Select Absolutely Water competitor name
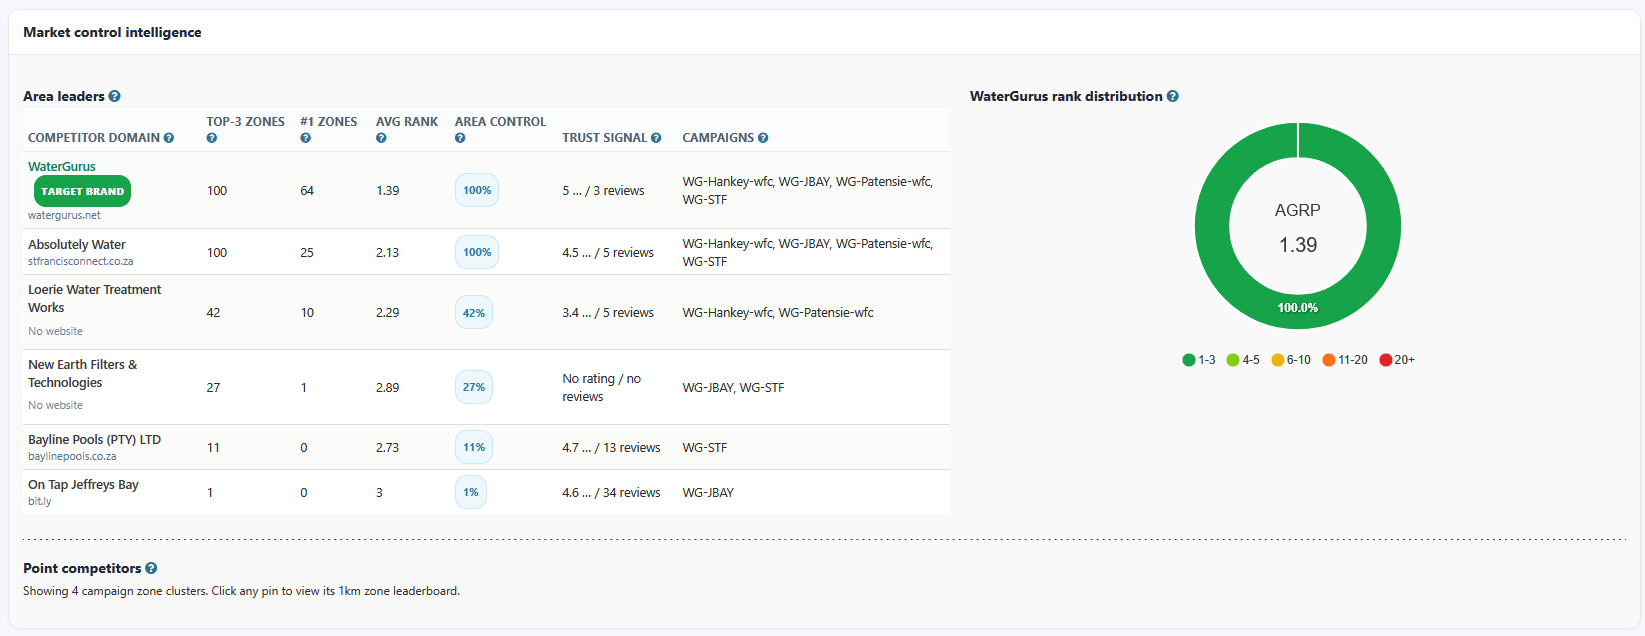1645x636 pixels. [x=77, y=244]
